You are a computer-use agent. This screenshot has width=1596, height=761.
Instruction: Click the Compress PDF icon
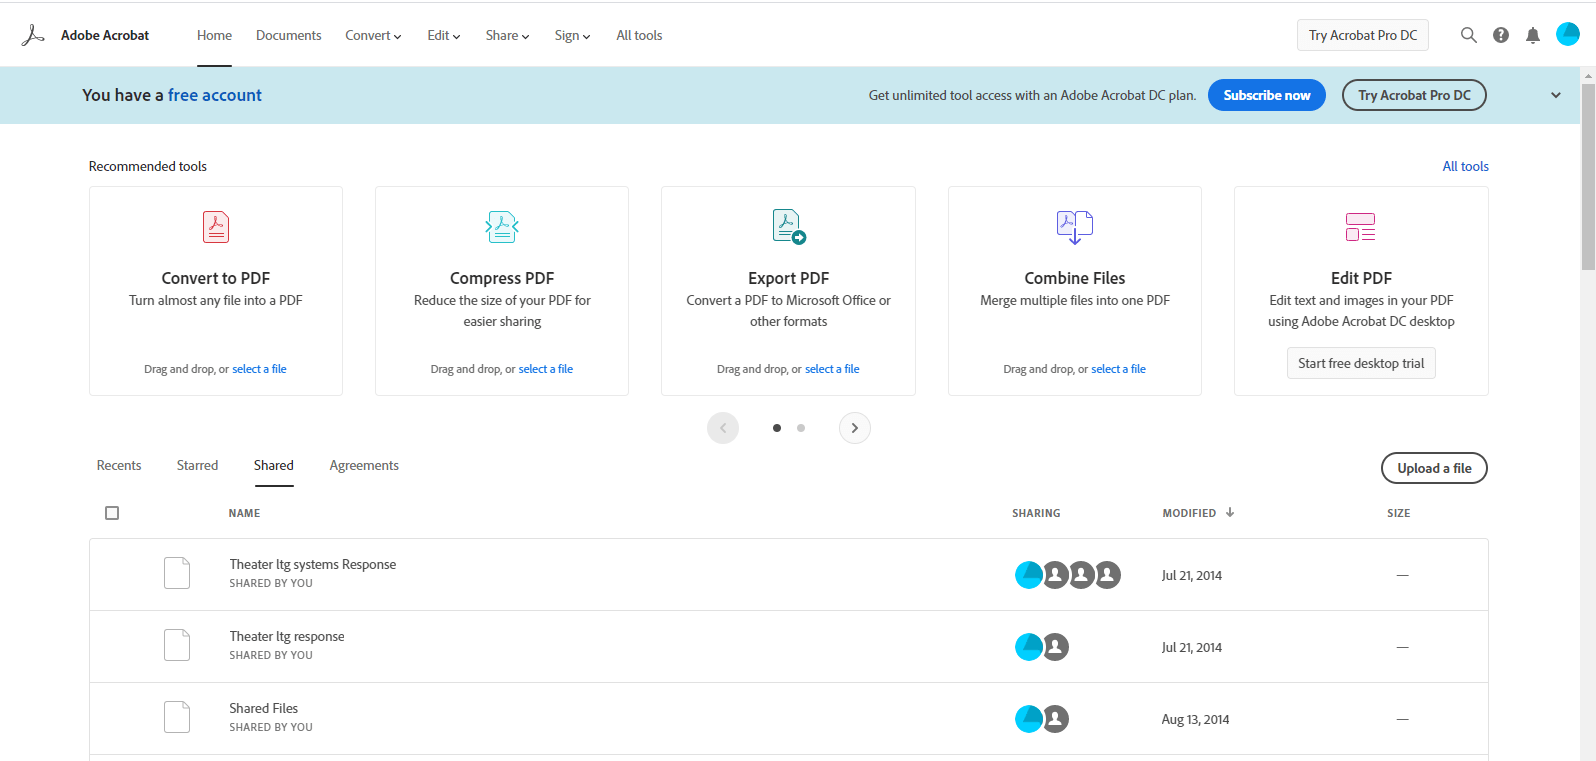[502, 227]
